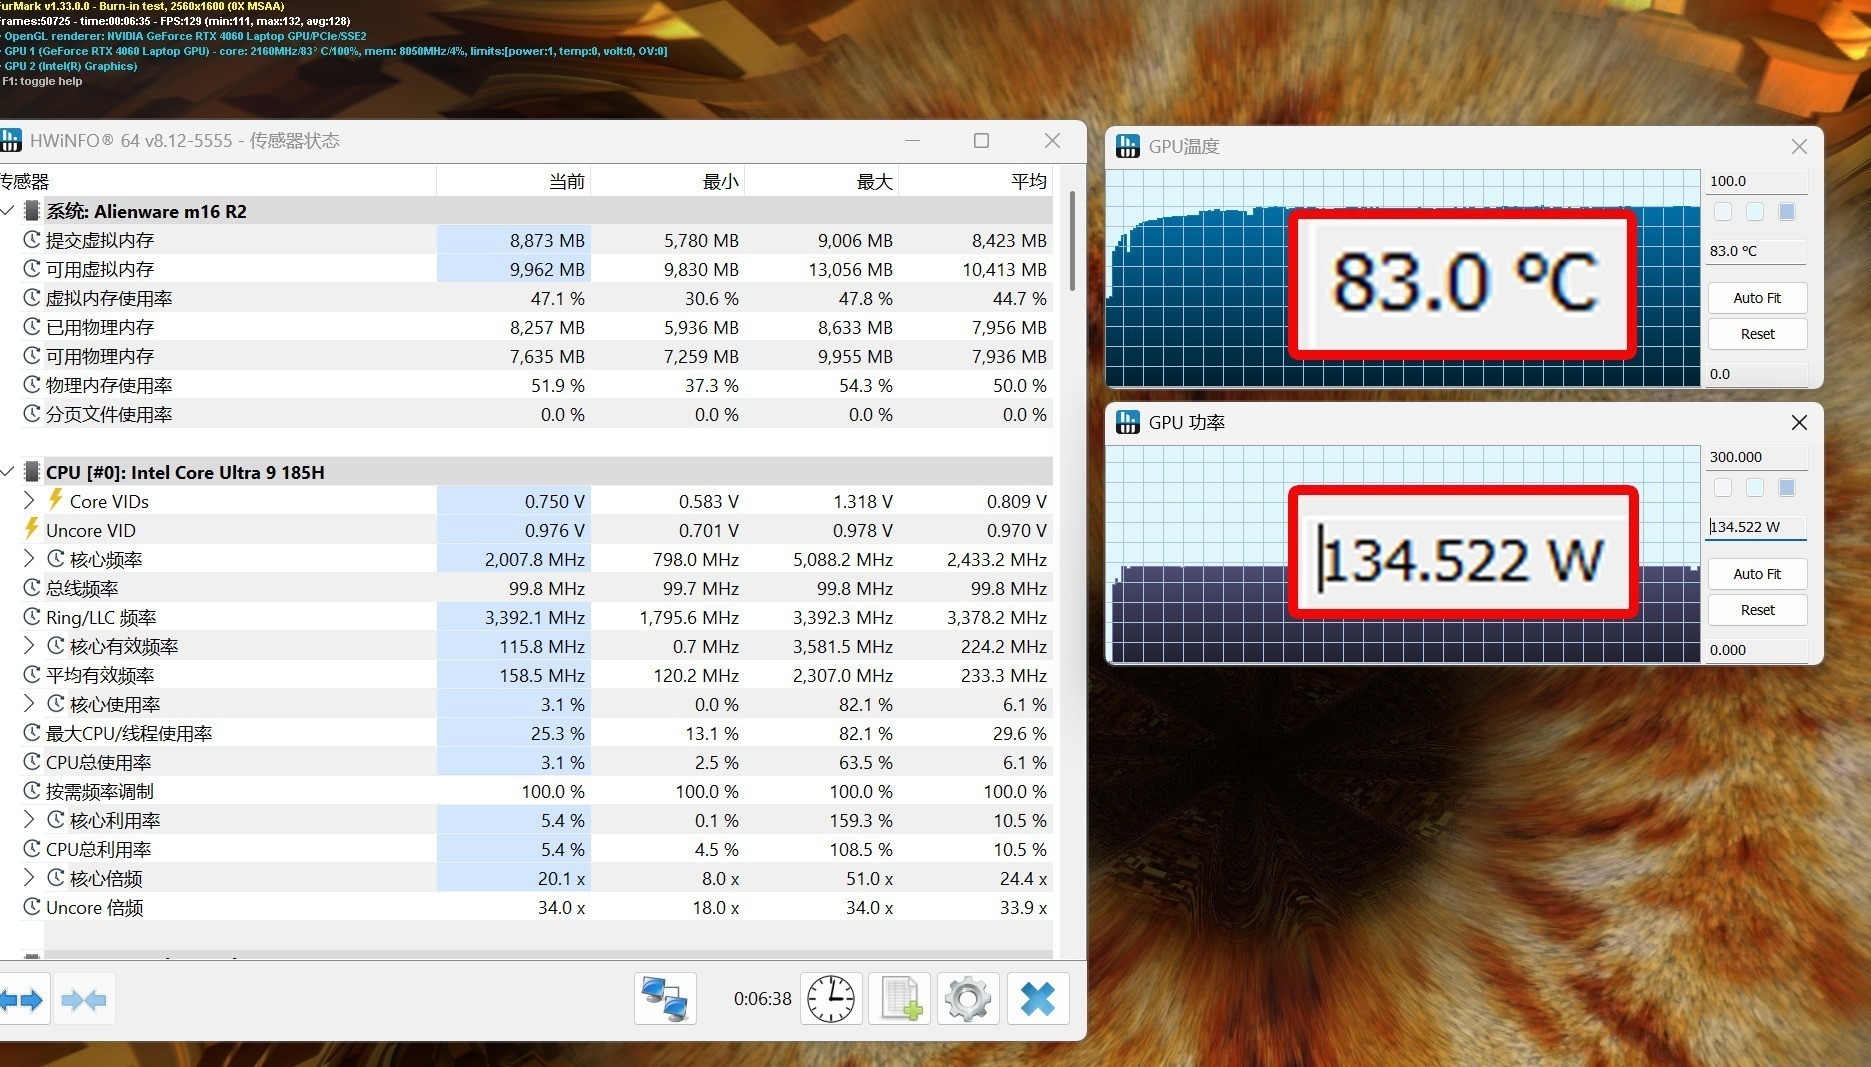This screenshot has height=1067, width=1871.
Task: Click the clock icon beside 提交虚拟内存
Action: point(32,240)
